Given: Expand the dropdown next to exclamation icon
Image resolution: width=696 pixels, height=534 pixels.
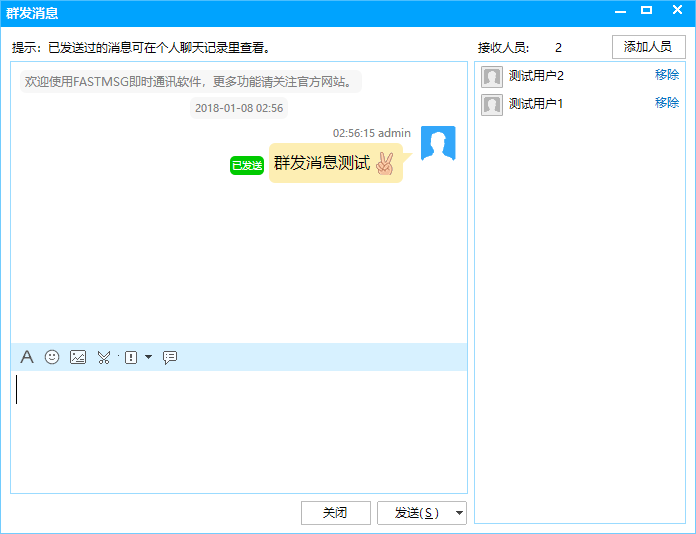Looking at the screenshot, I should coord(149,357).
